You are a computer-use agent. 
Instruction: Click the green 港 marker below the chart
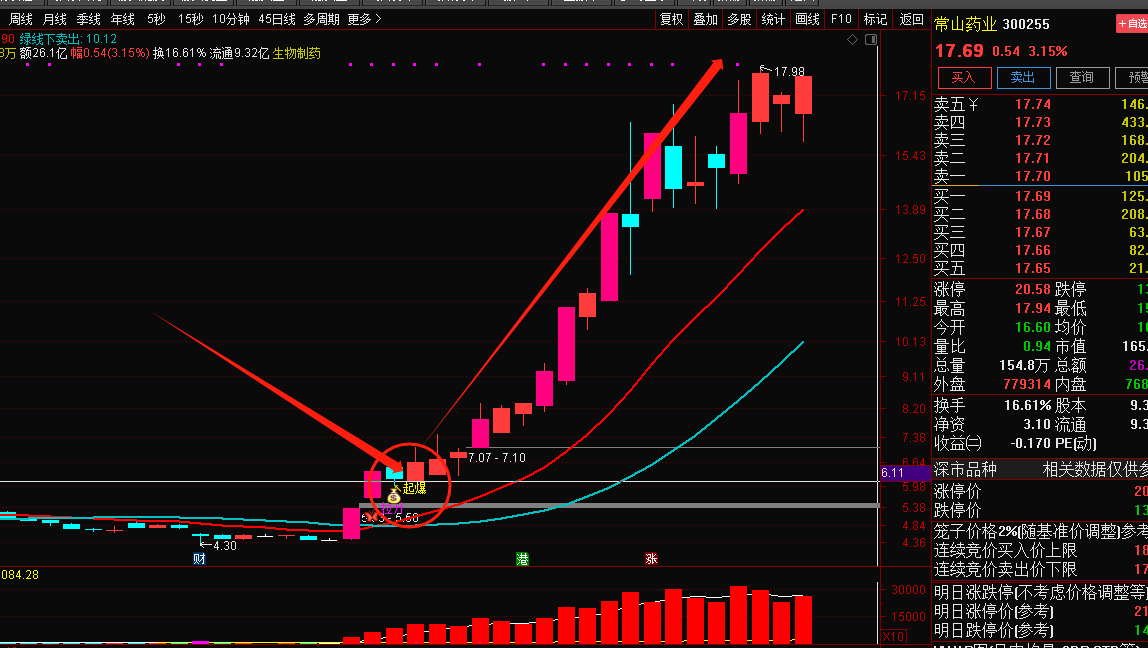point(522,559)
